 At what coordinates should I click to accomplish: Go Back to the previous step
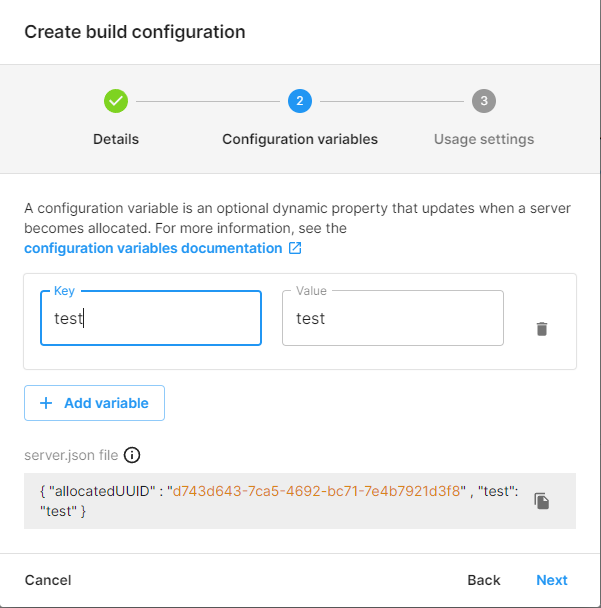[484, 580]
